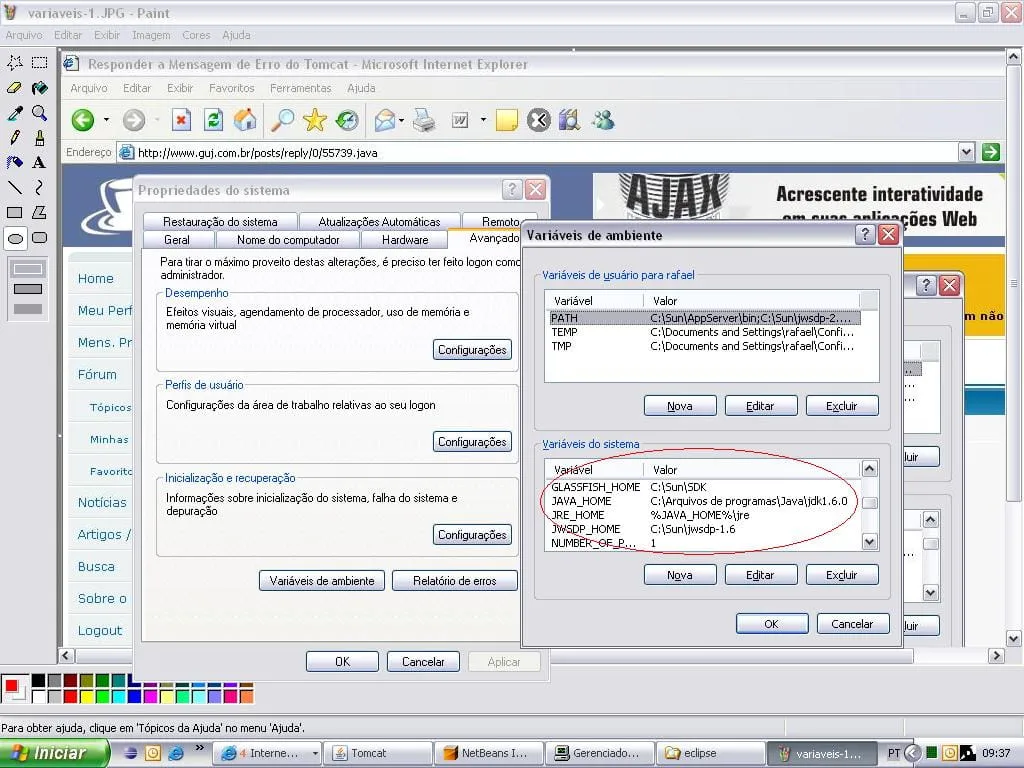This screenshot has width=1024, height=768.
Task: Expand hidden system tray icons
Action: point(915,753)
